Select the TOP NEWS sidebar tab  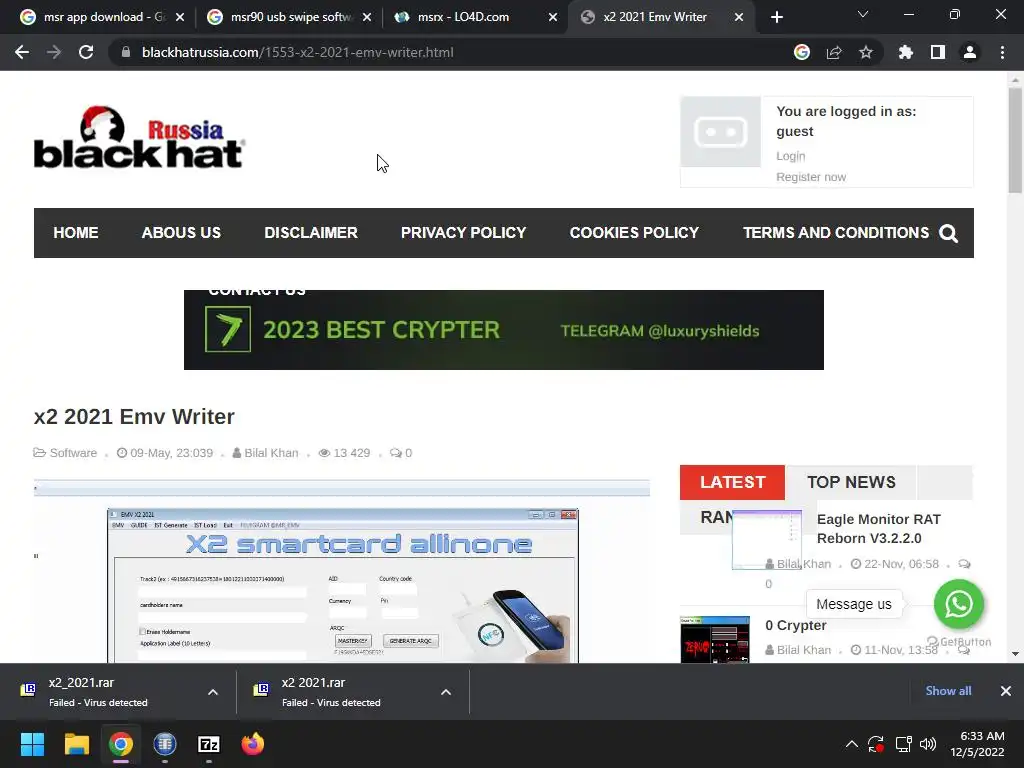point(851,482)
